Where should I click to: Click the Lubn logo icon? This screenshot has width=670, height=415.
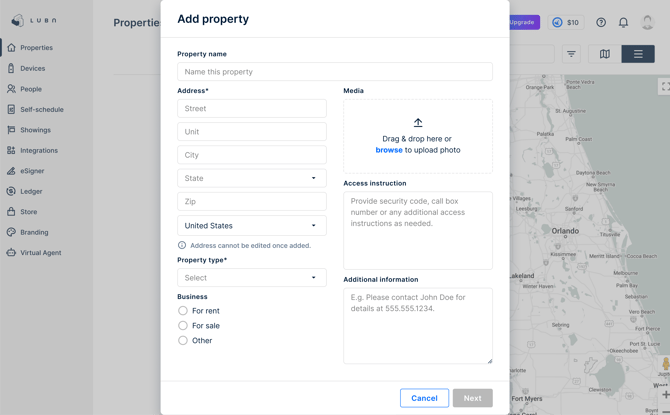(x=17, y=20)
